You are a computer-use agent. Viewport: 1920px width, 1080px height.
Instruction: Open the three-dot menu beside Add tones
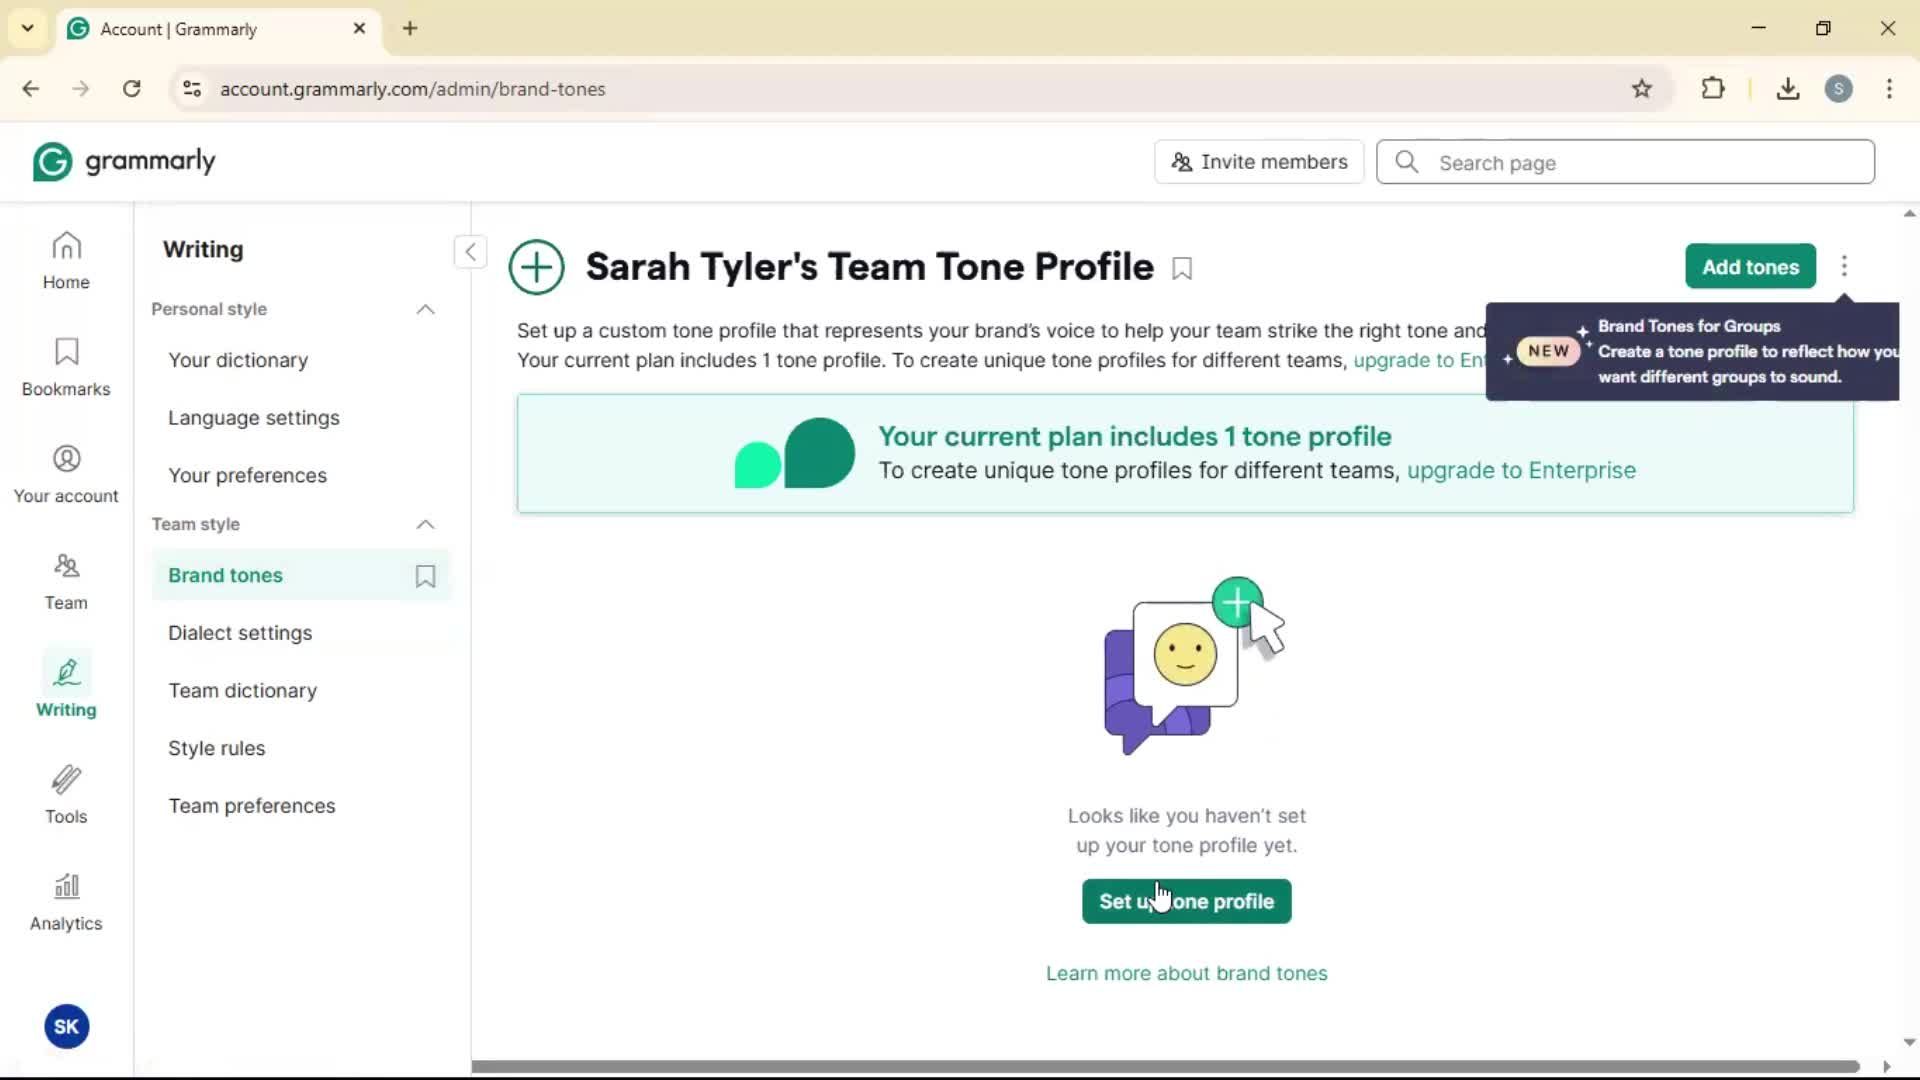point(1844,266)
